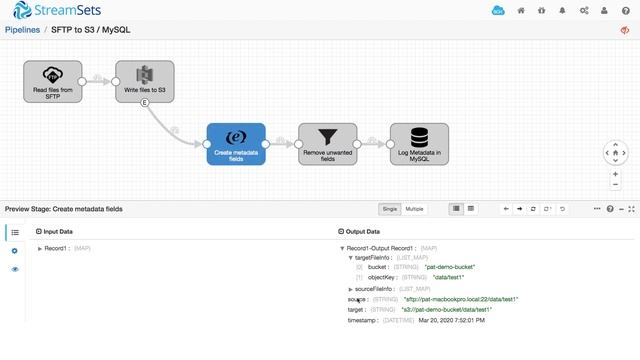Viewport: 640px width, 360px height.
Task: Click the input port of MySQL stage
Action: (390, 144)
